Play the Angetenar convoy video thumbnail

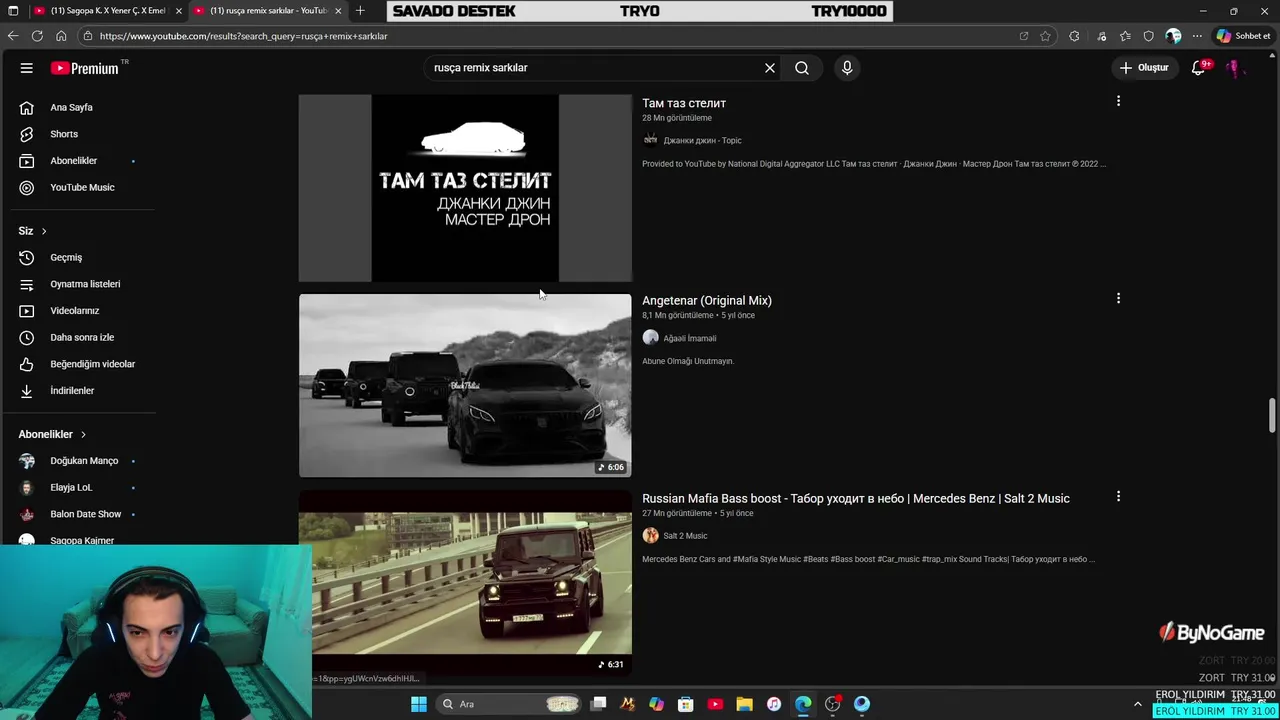[x=465, y=385]
